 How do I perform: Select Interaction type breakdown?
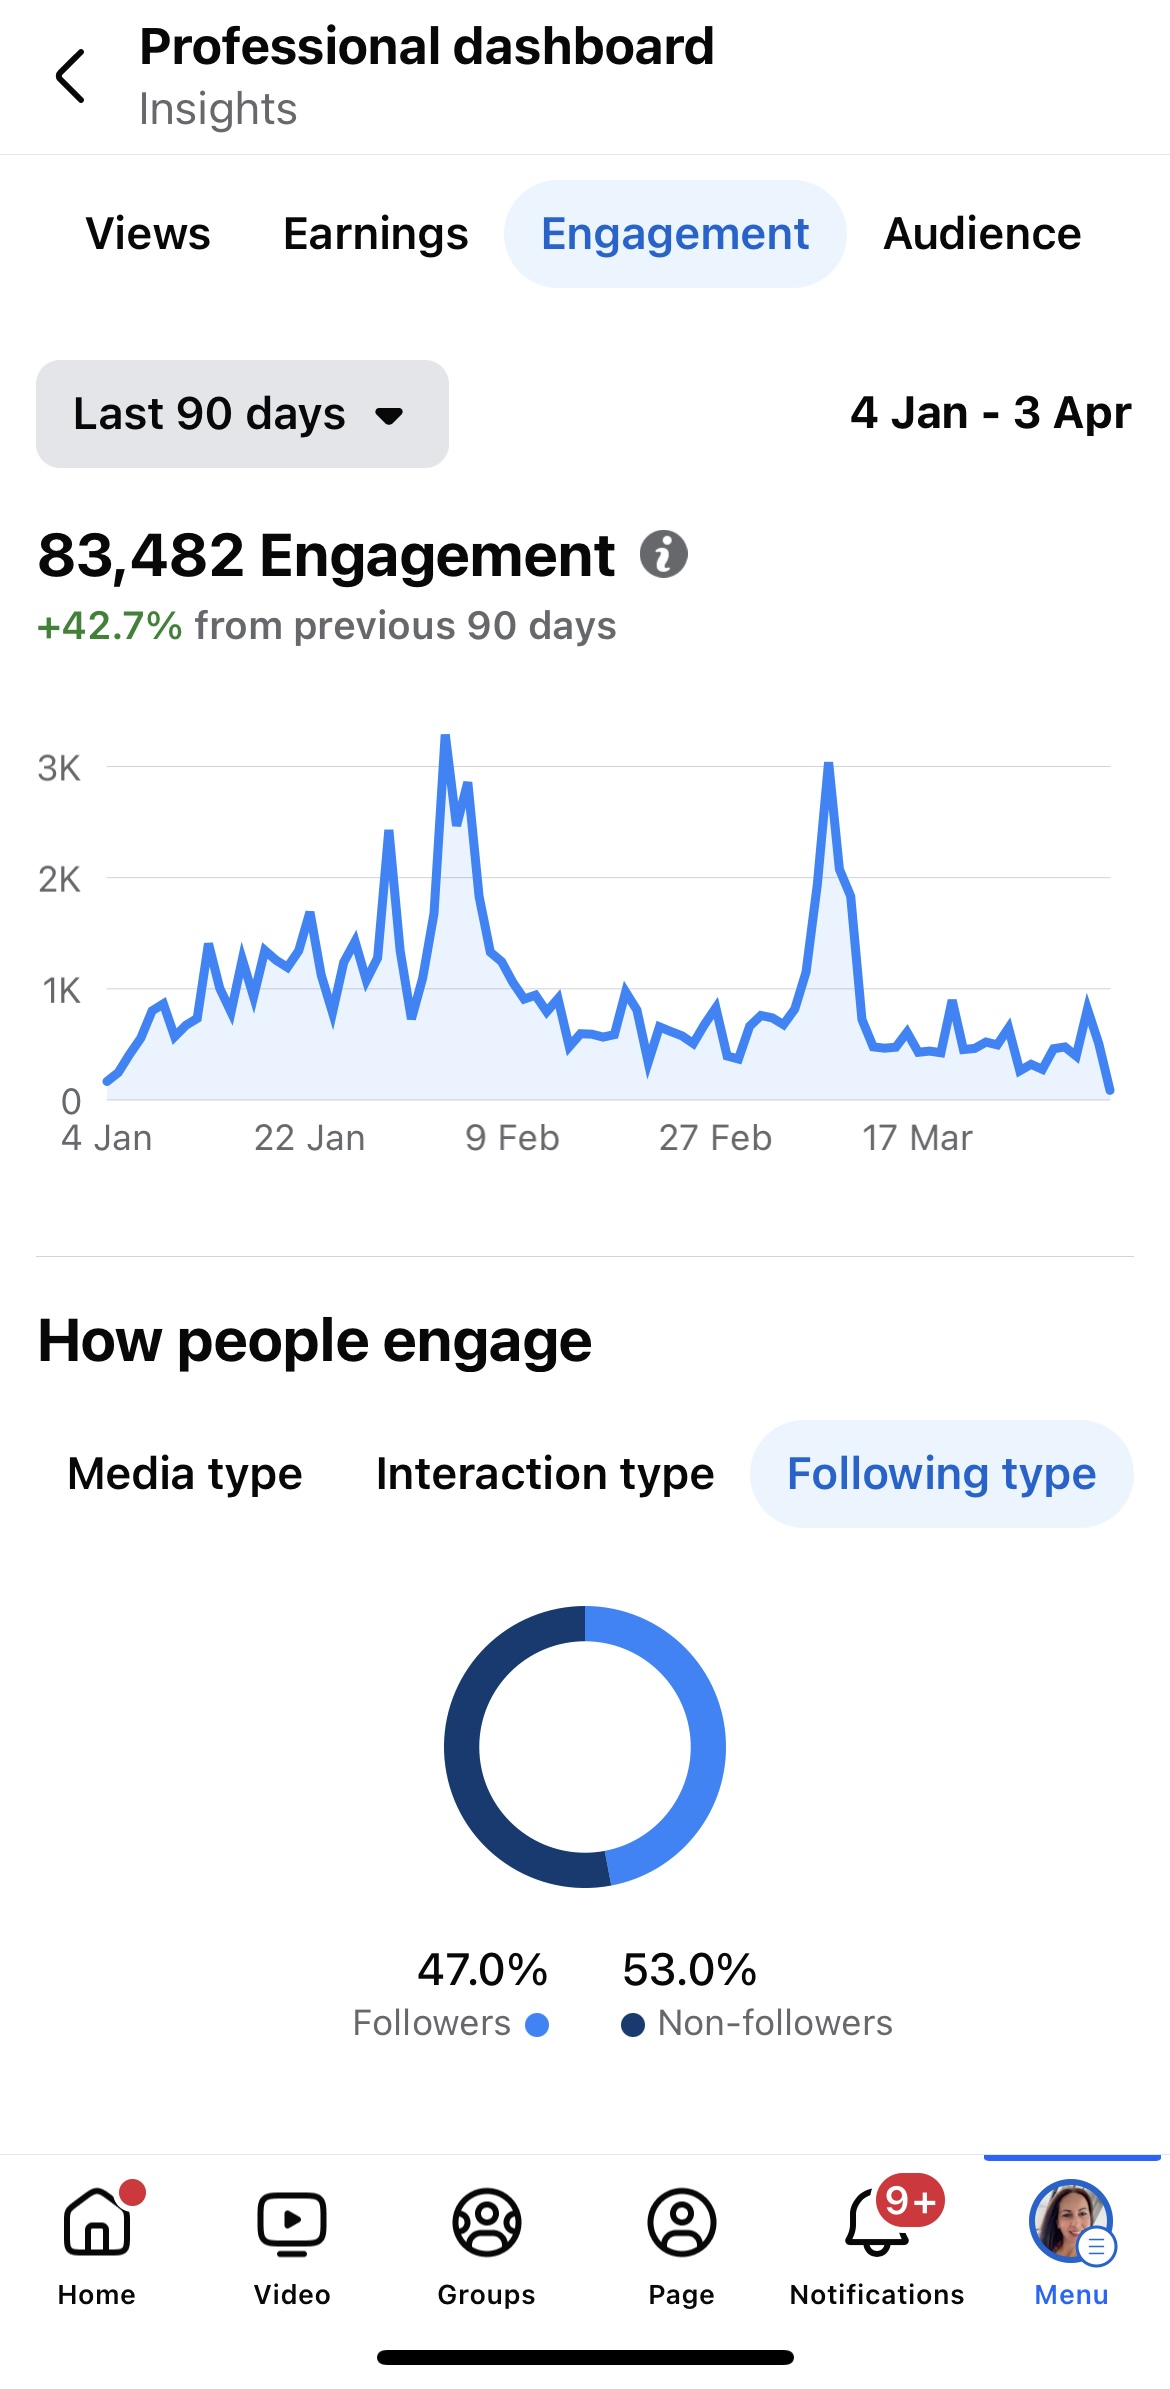[x=545, y=1474]
